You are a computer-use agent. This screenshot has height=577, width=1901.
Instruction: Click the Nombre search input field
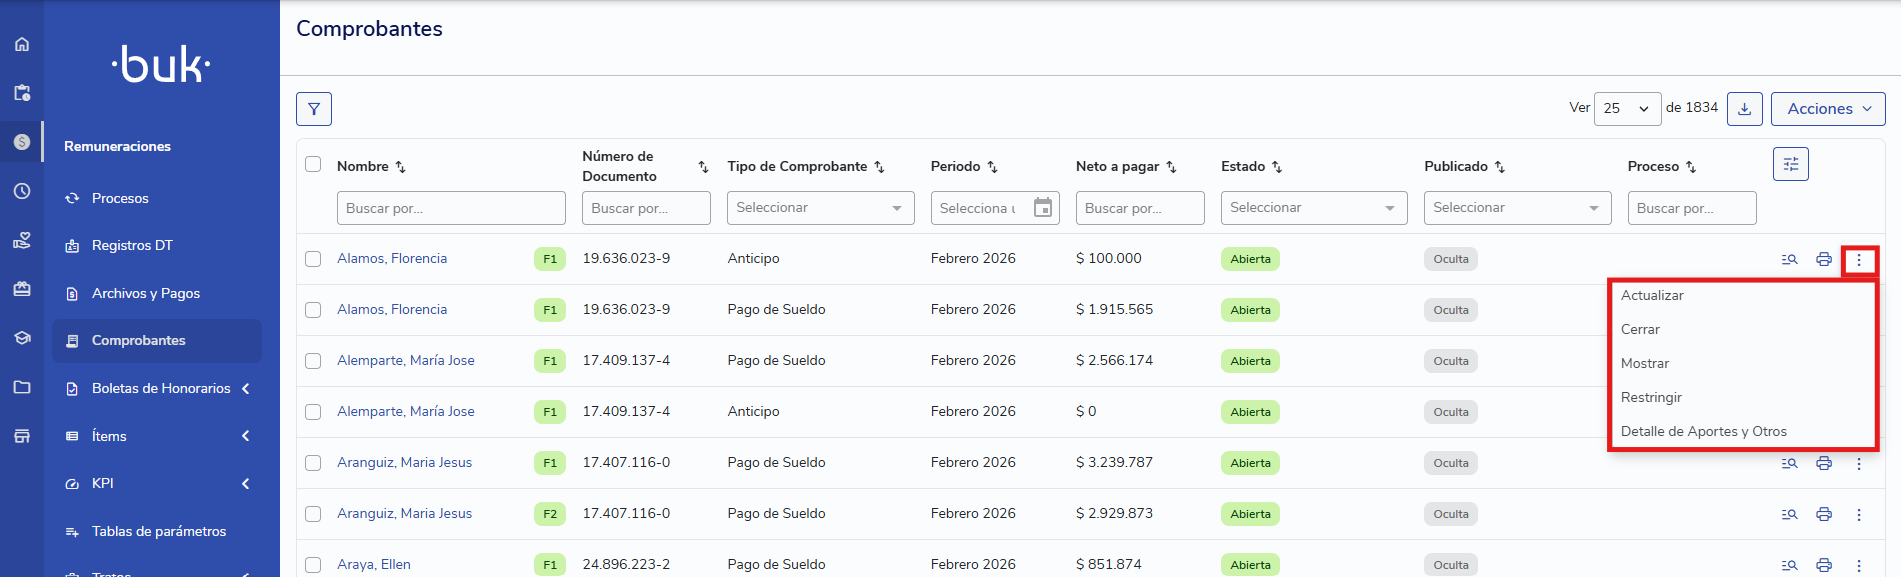click(x=450, y=208)
